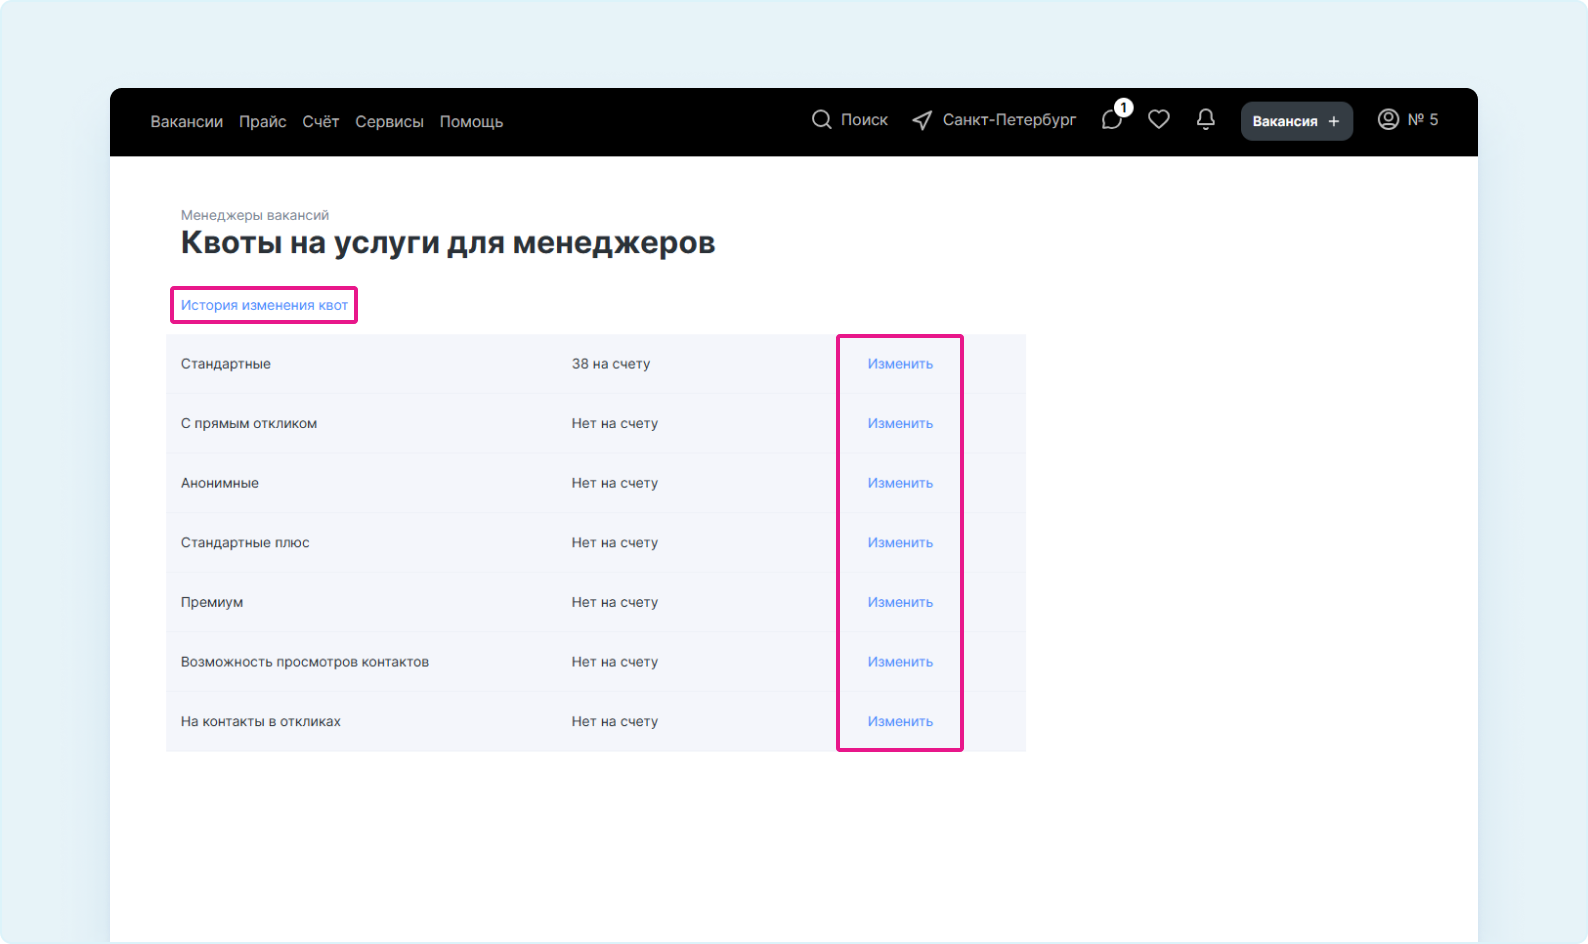Open История изменения квот link
Viewport: 1588px width, 944px height.
click(264, 305)
